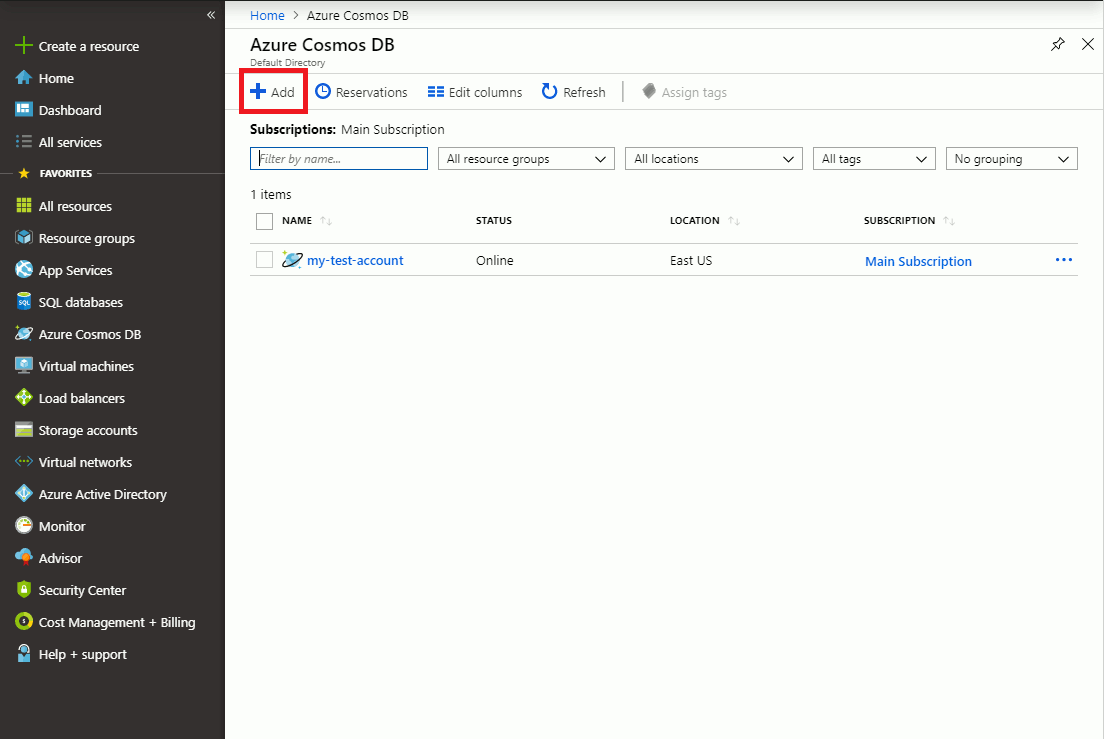The height and width of the screenshot is (739, 1104).
Task: Pin the Azure Cosmos DB blade
Action: tap(1058, 45)
